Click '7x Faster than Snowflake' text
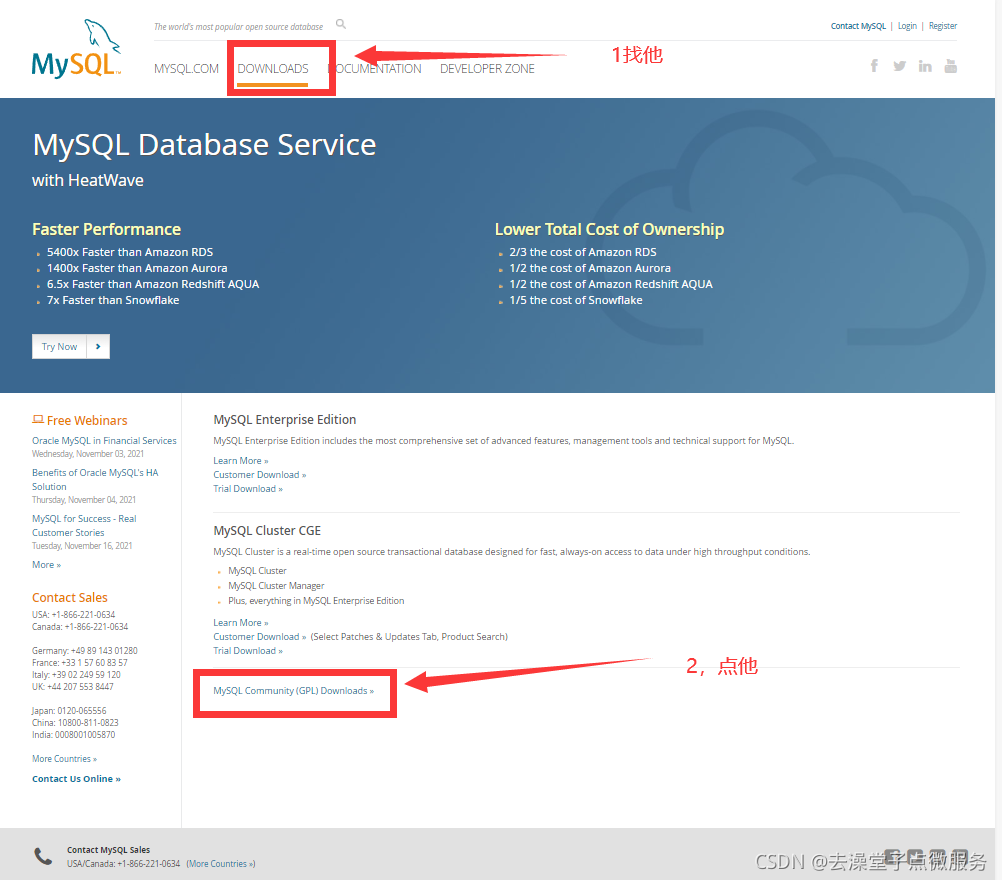The width and height of the screenshot is (1002, 880). click(x=113, y=300)
